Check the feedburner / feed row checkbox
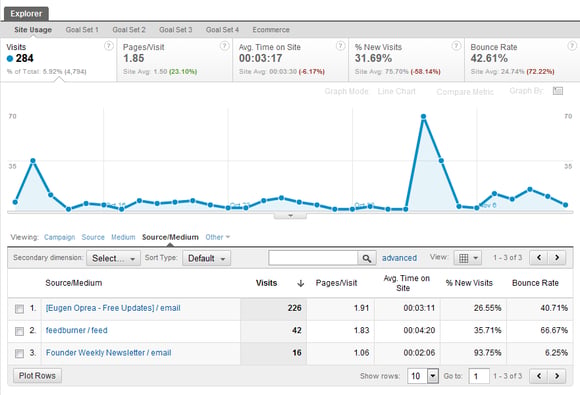 [19, 331]
